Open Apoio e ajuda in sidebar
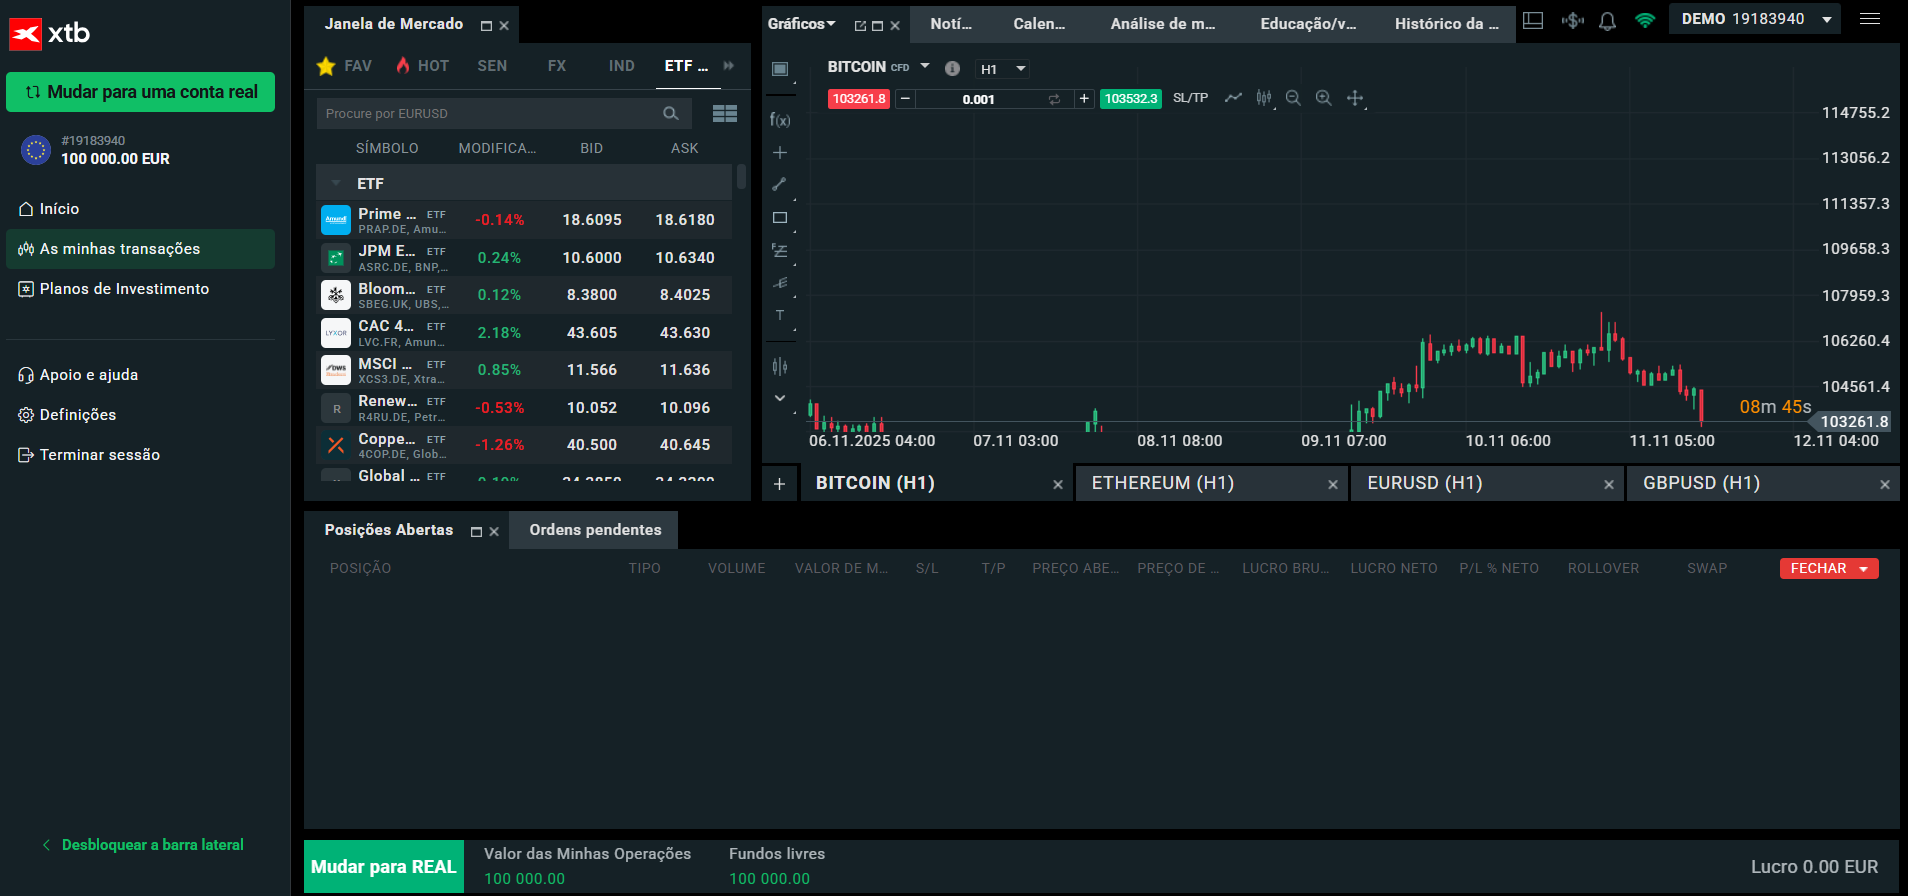The height and width of the screenshot is (896, 1908). [140, 375]
